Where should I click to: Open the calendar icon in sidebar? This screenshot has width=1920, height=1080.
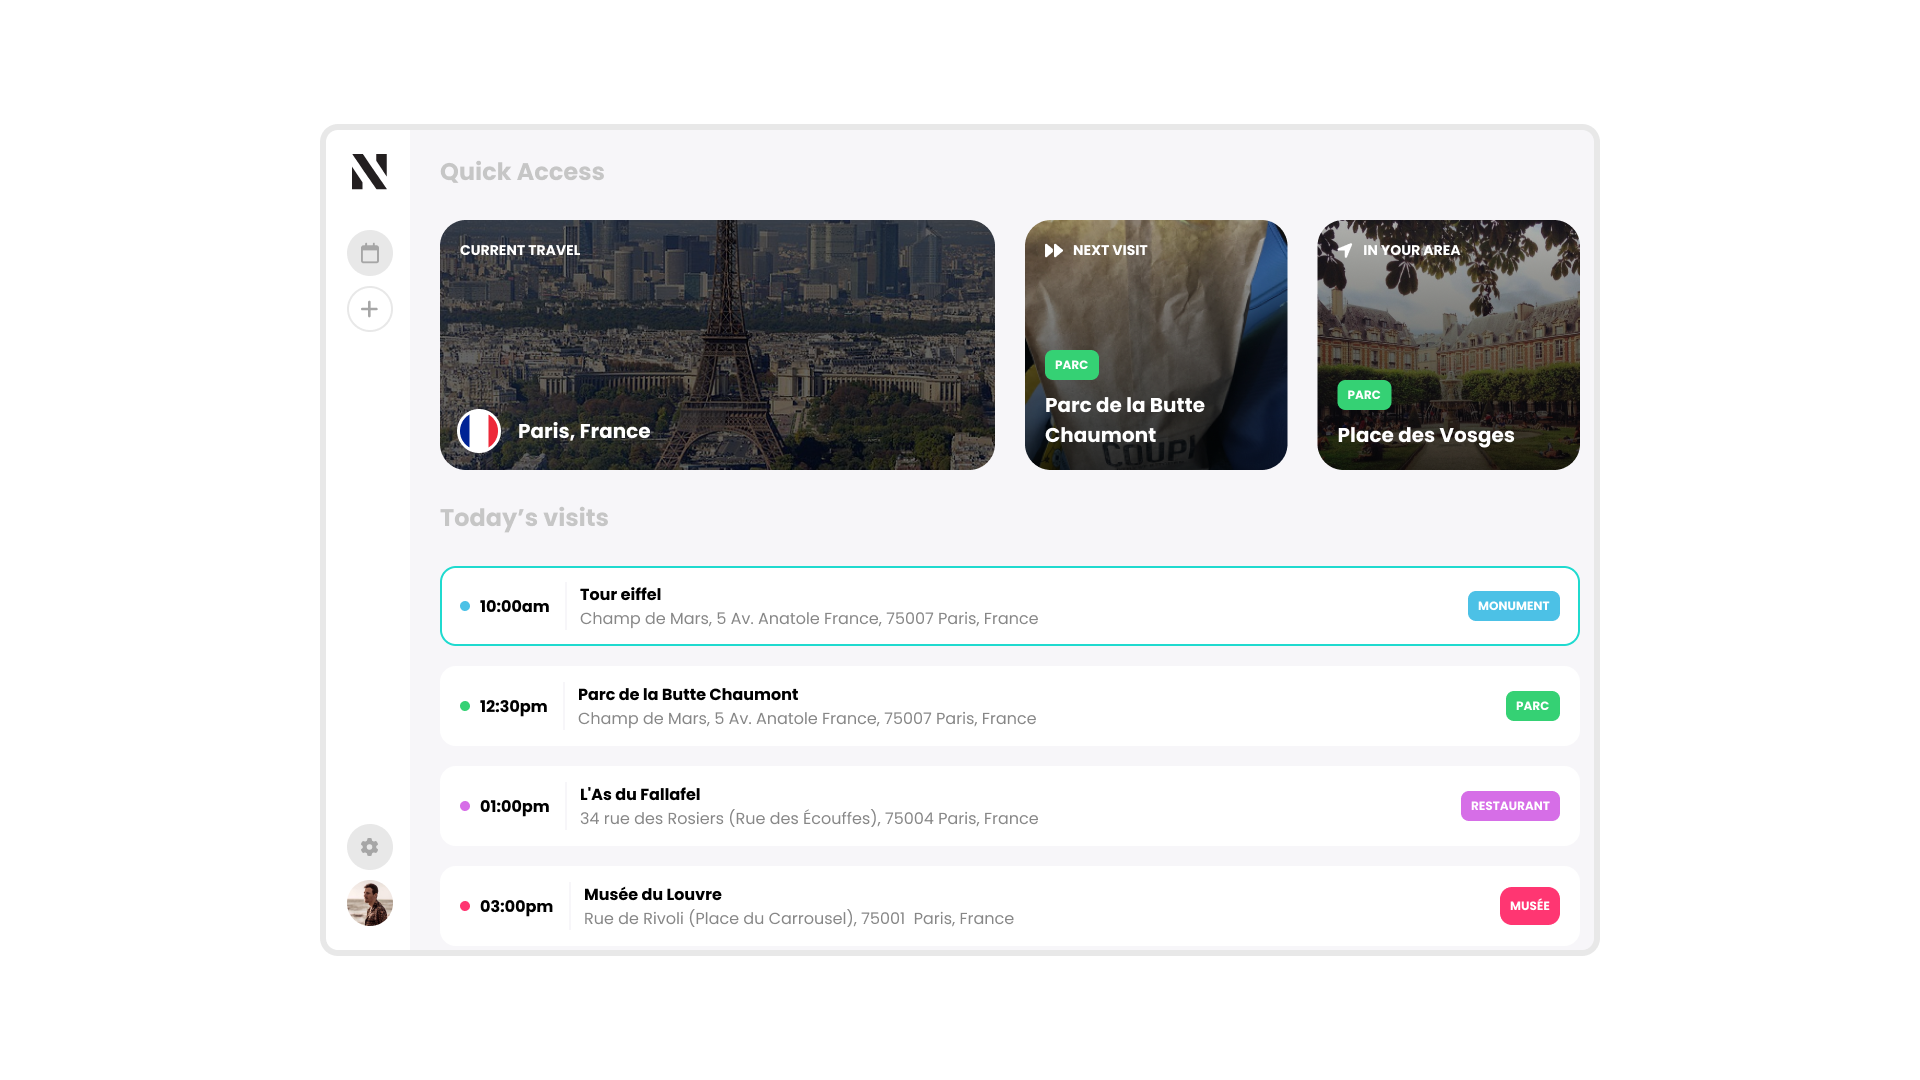coord(369,253)
